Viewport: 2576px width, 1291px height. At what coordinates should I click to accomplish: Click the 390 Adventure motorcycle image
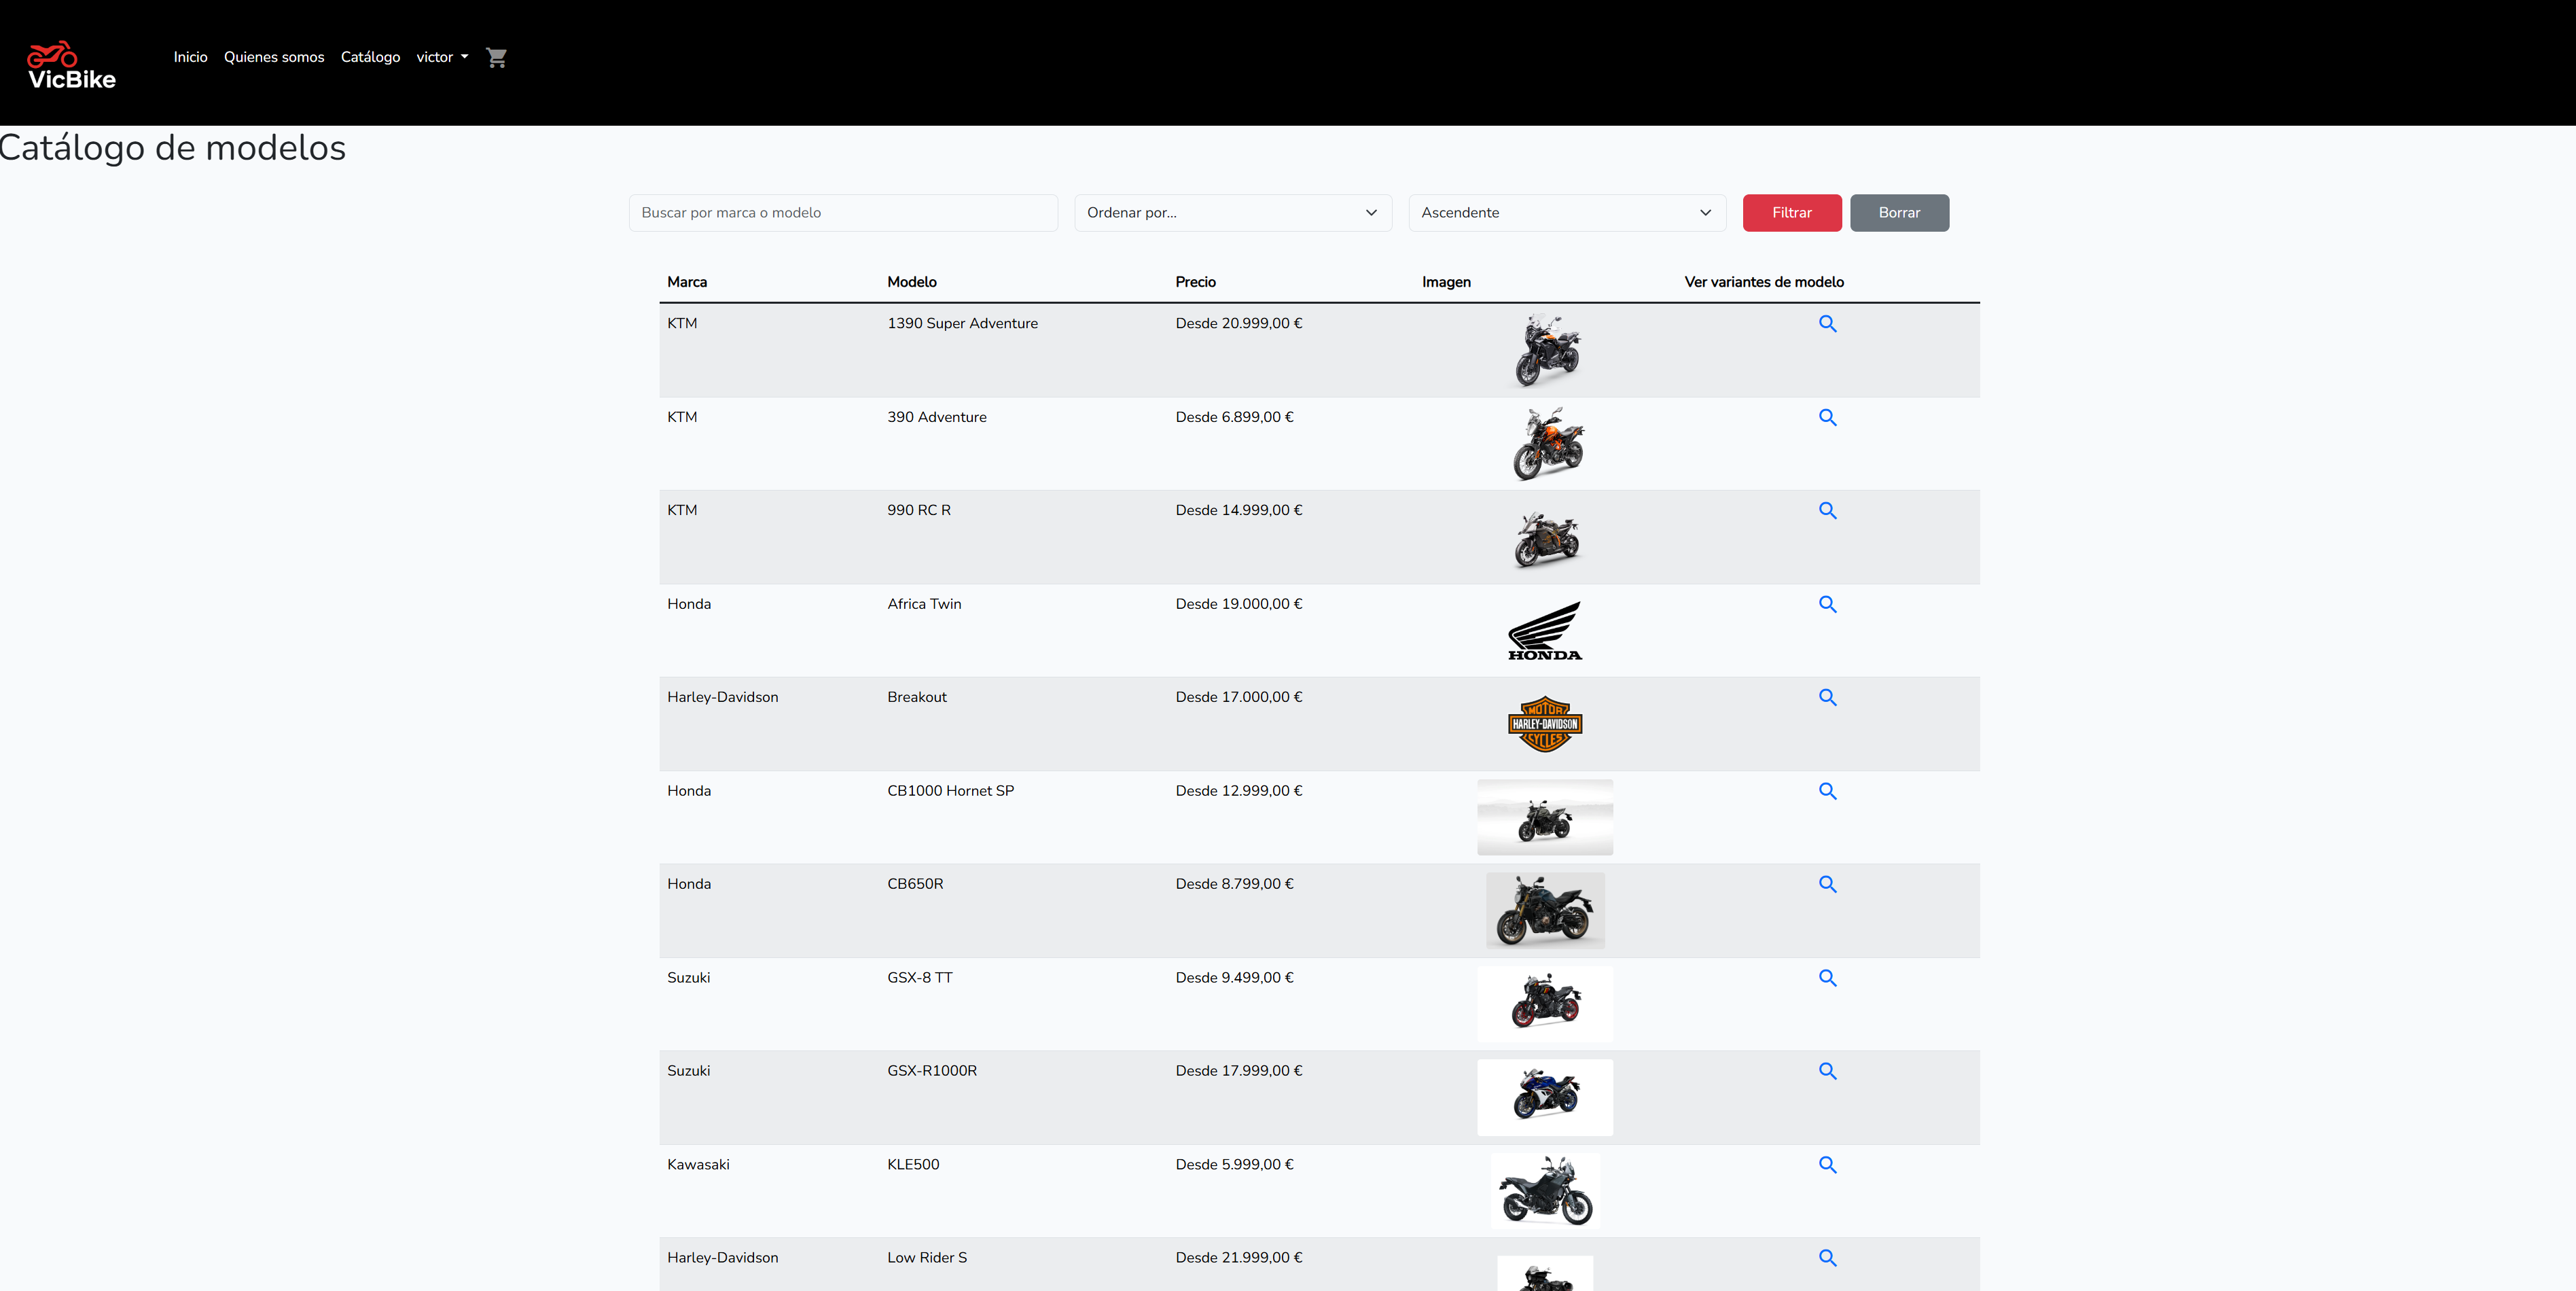tap(1546, 443)
